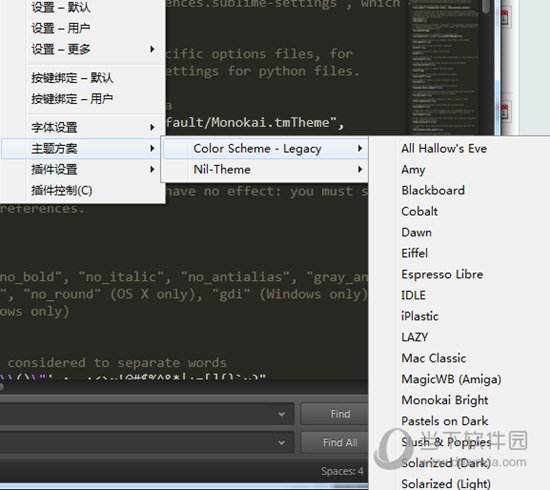Click the input field beside Find All
This screenshot has height=490, width=550.
[x=147, y=443]
